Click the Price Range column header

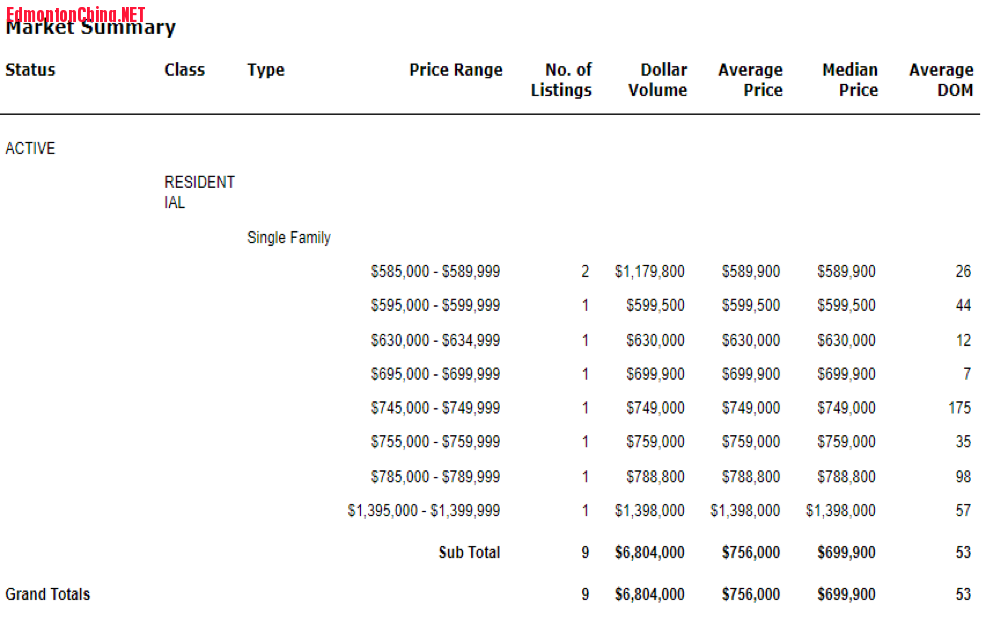[456, 70]
